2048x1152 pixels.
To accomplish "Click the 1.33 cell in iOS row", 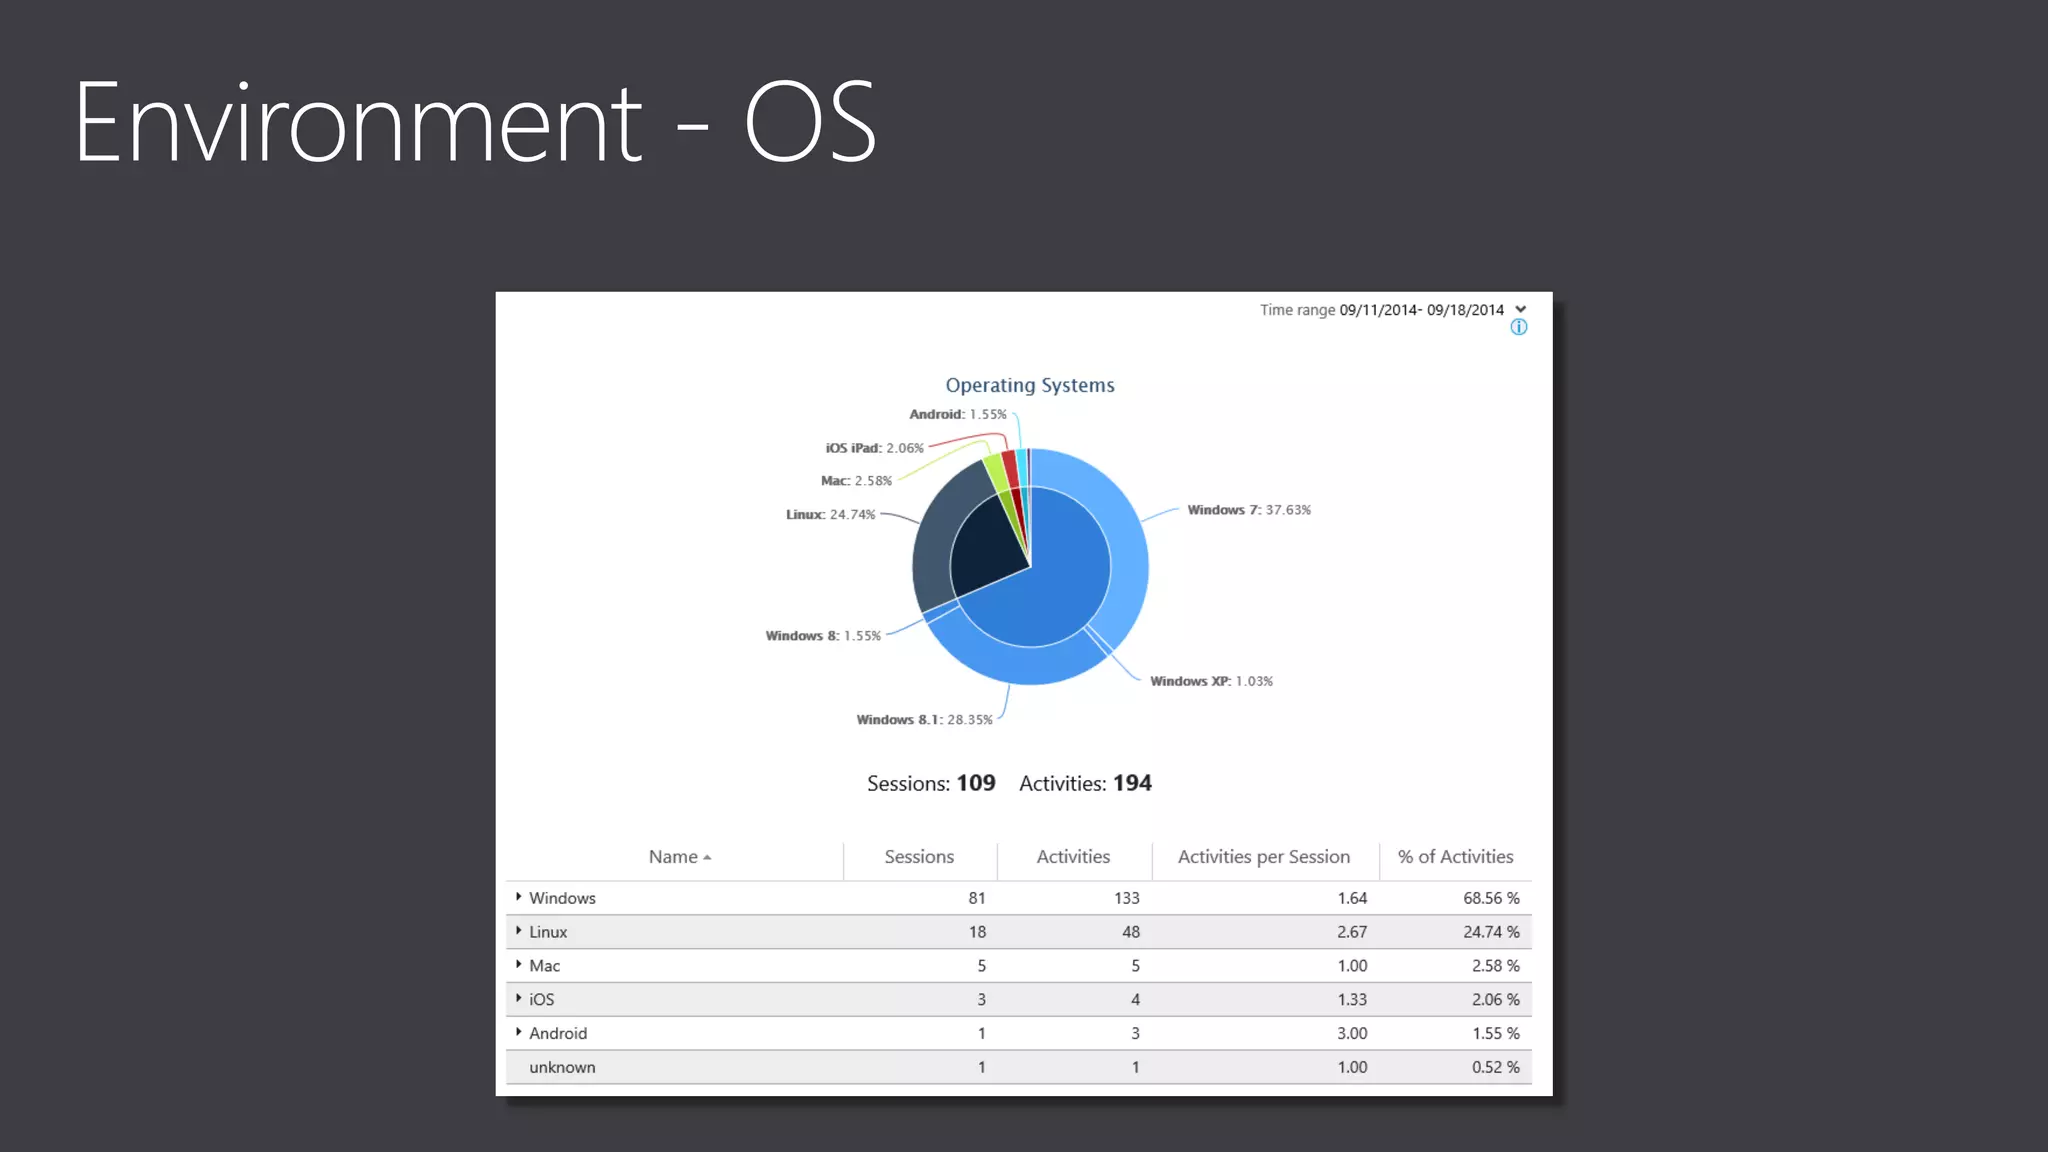I will (x=1352, y=999).
